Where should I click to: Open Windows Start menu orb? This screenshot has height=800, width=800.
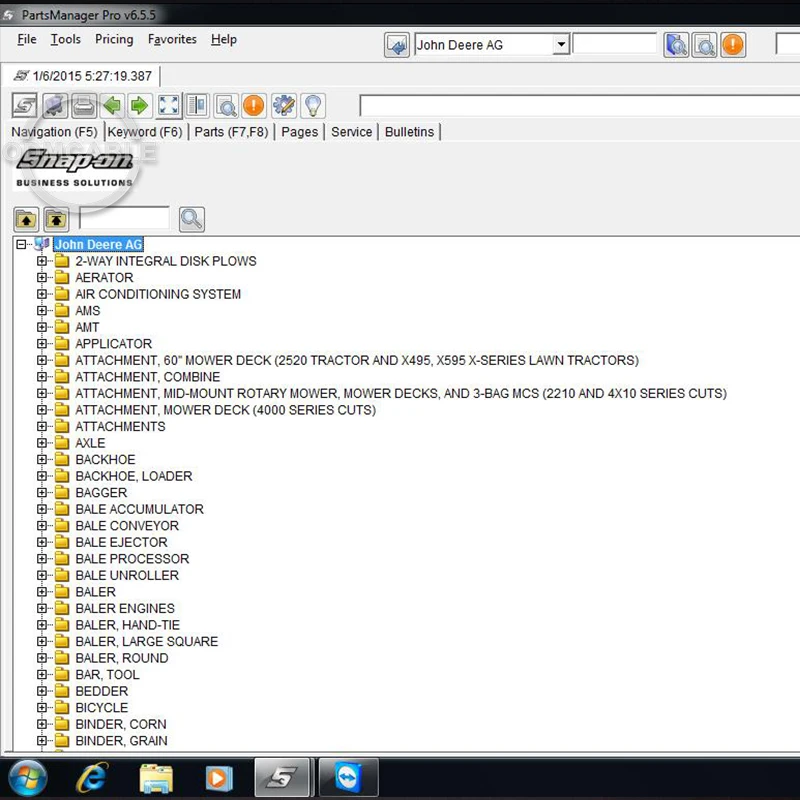click(x=28, y=778)
